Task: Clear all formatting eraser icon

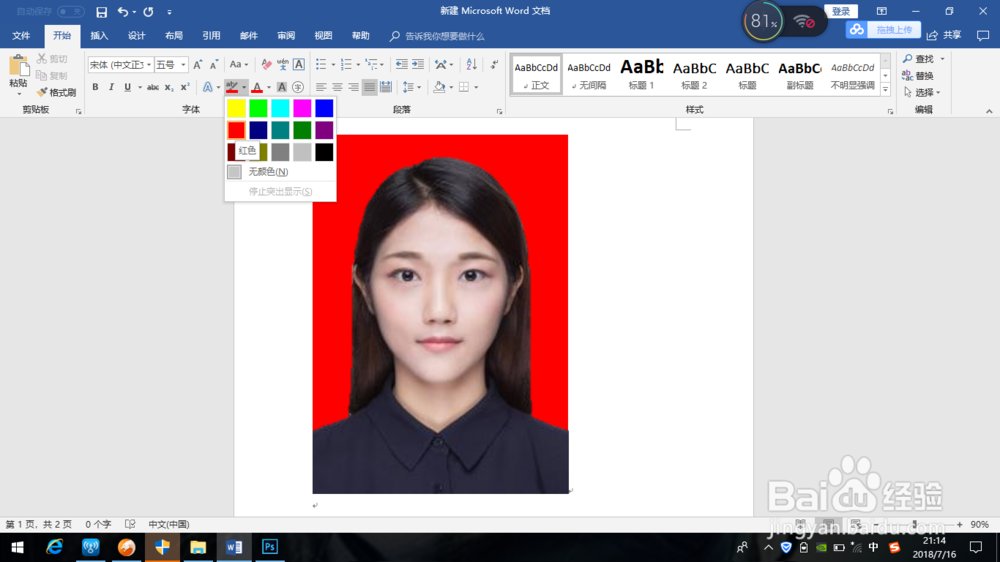Action: point(266,64)
